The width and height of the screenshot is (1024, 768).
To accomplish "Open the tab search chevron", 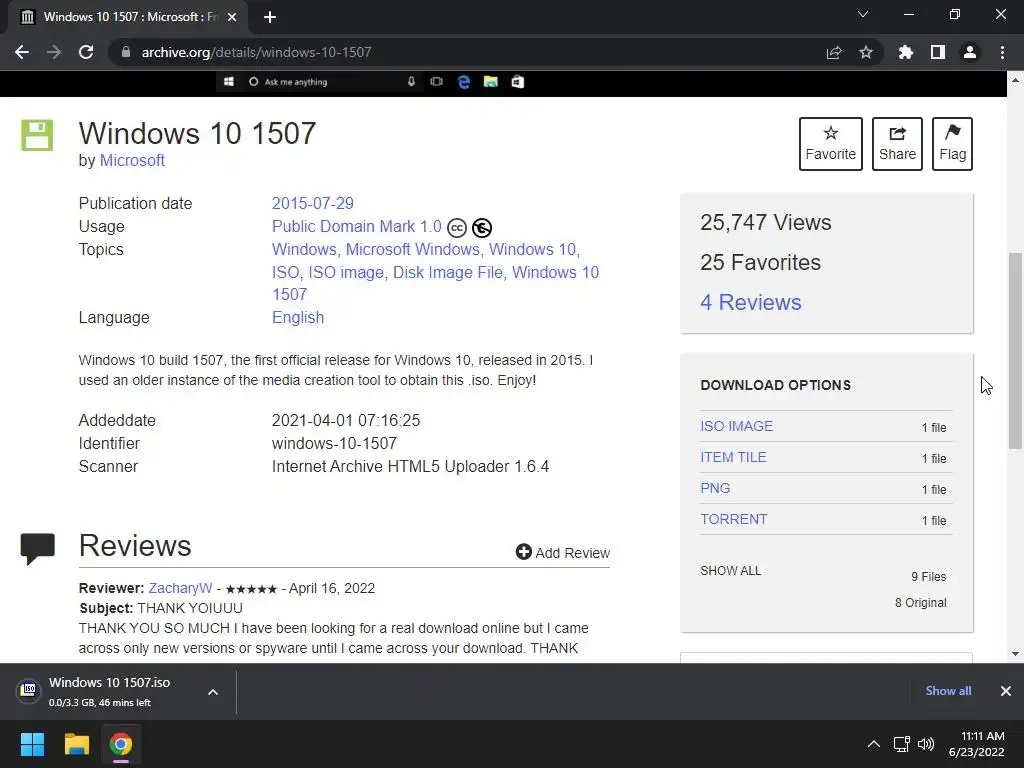I will tap(863, 14).
